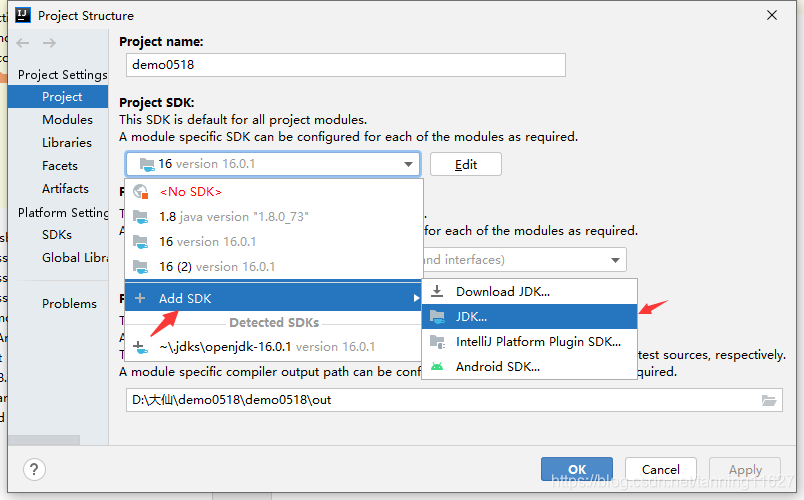The image size is (804, 500).
Task: Click the forward navigation arrow
Action: (49, 43)
